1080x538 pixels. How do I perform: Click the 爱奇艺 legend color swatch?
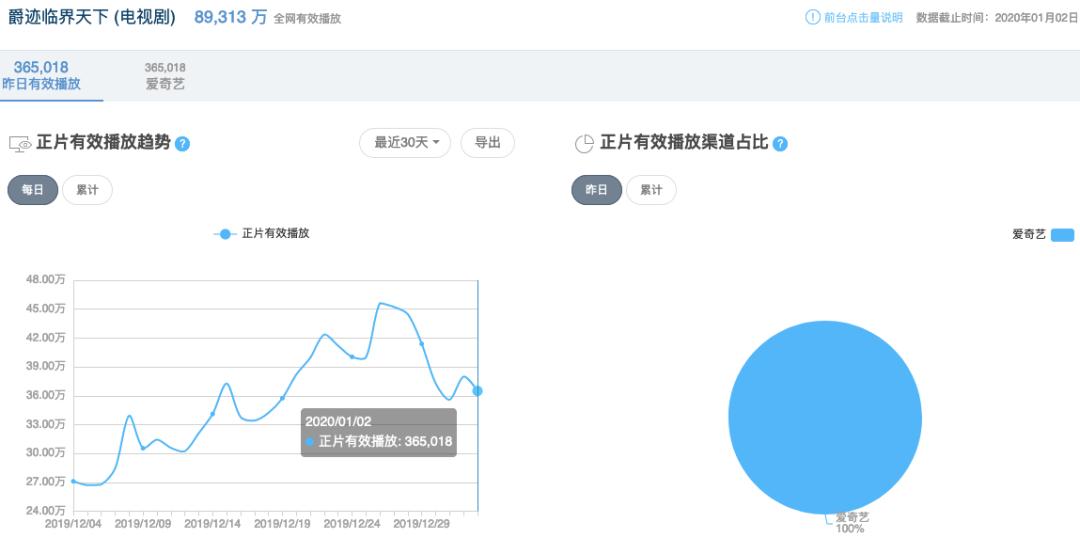(x=1063, y=235)
